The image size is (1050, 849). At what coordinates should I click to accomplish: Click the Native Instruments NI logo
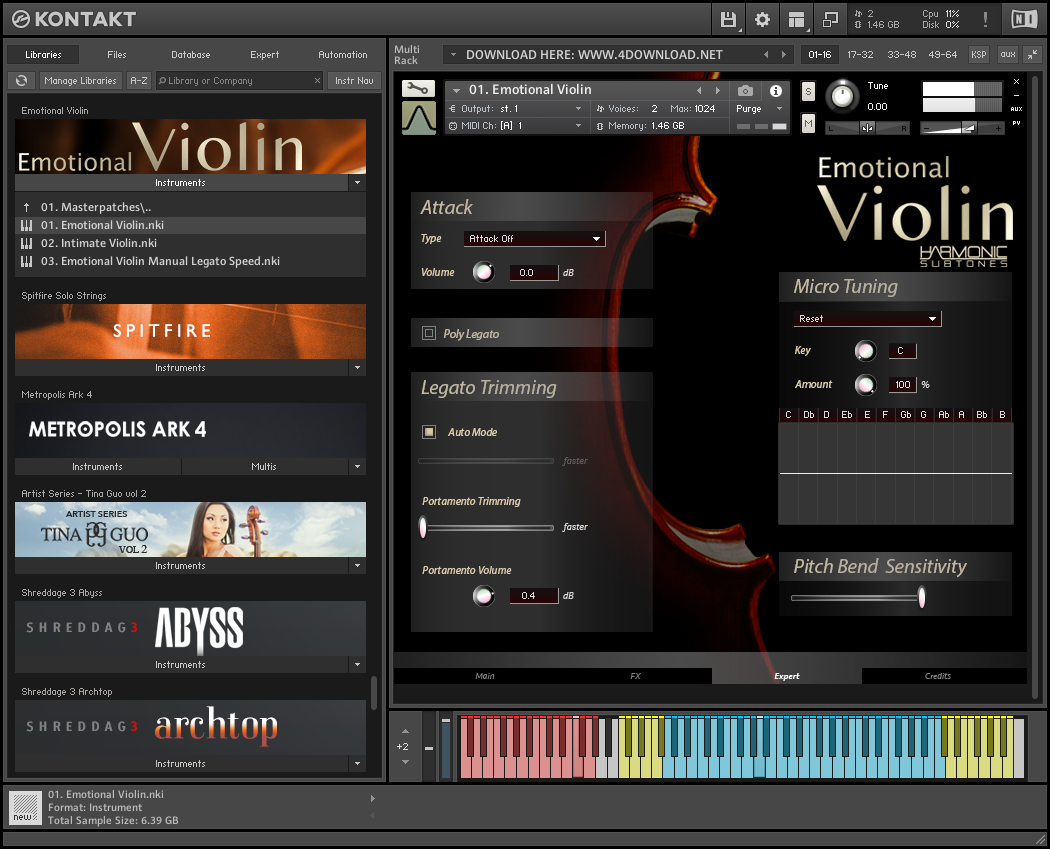1024,19
